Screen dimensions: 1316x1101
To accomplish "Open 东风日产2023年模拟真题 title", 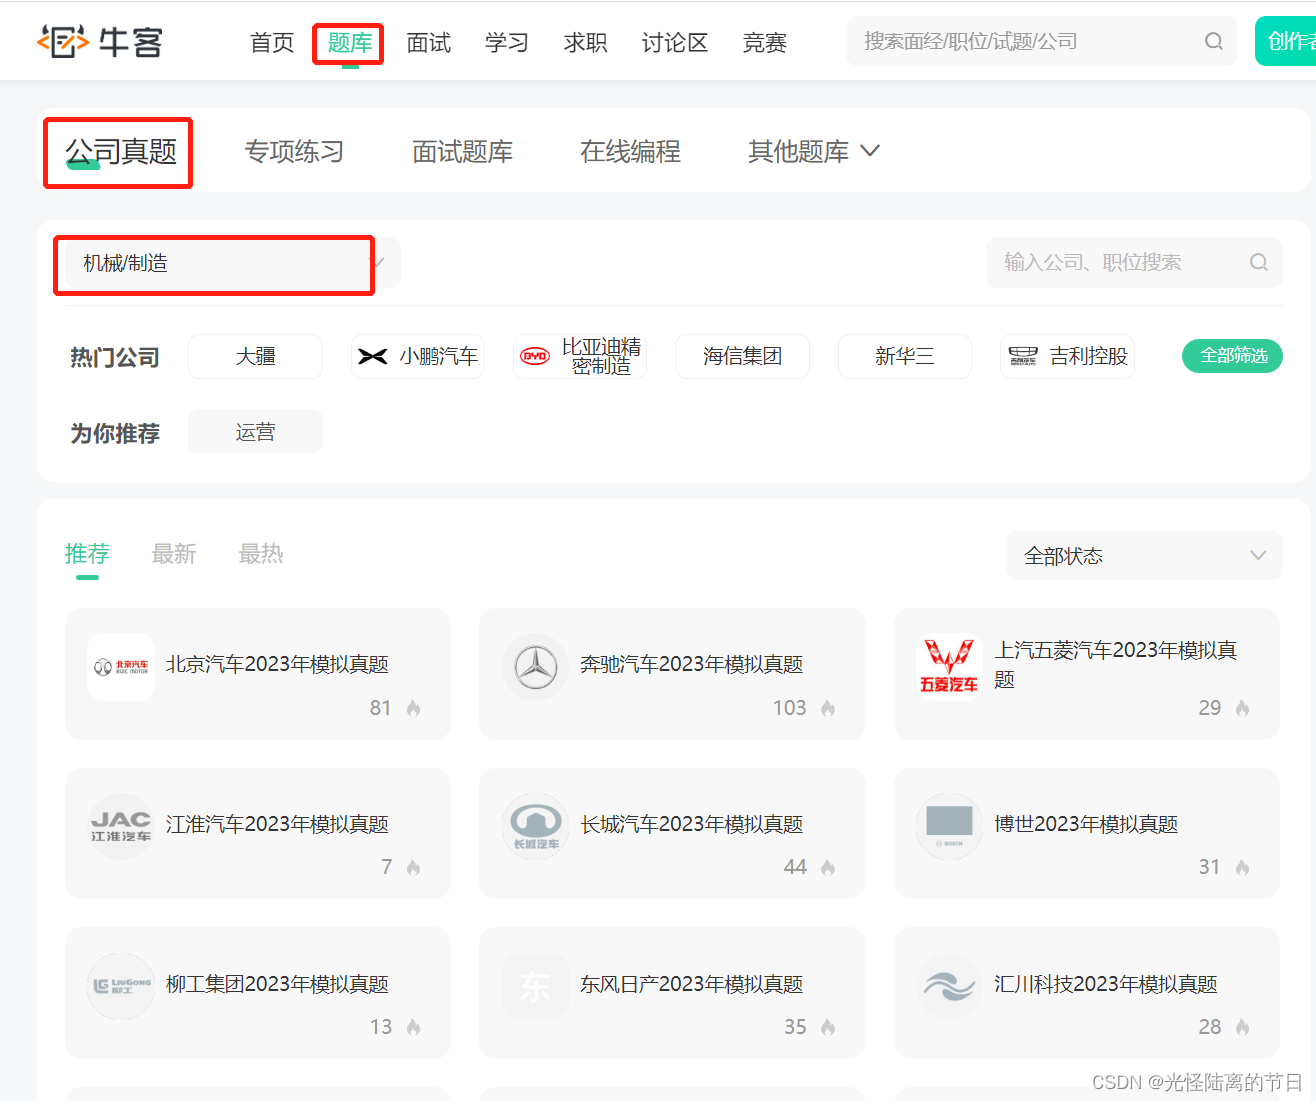I will 692,984.
